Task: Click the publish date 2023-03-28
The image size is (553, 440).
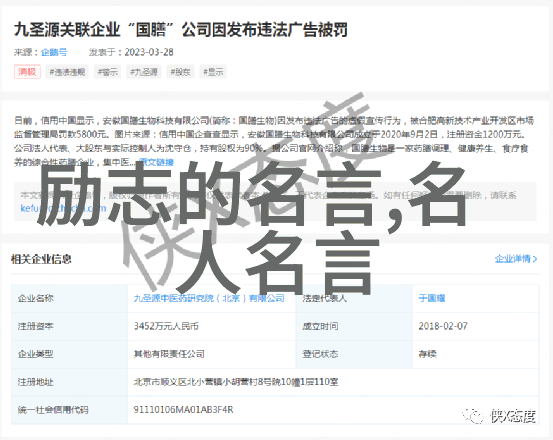Action: pos(149,52)
